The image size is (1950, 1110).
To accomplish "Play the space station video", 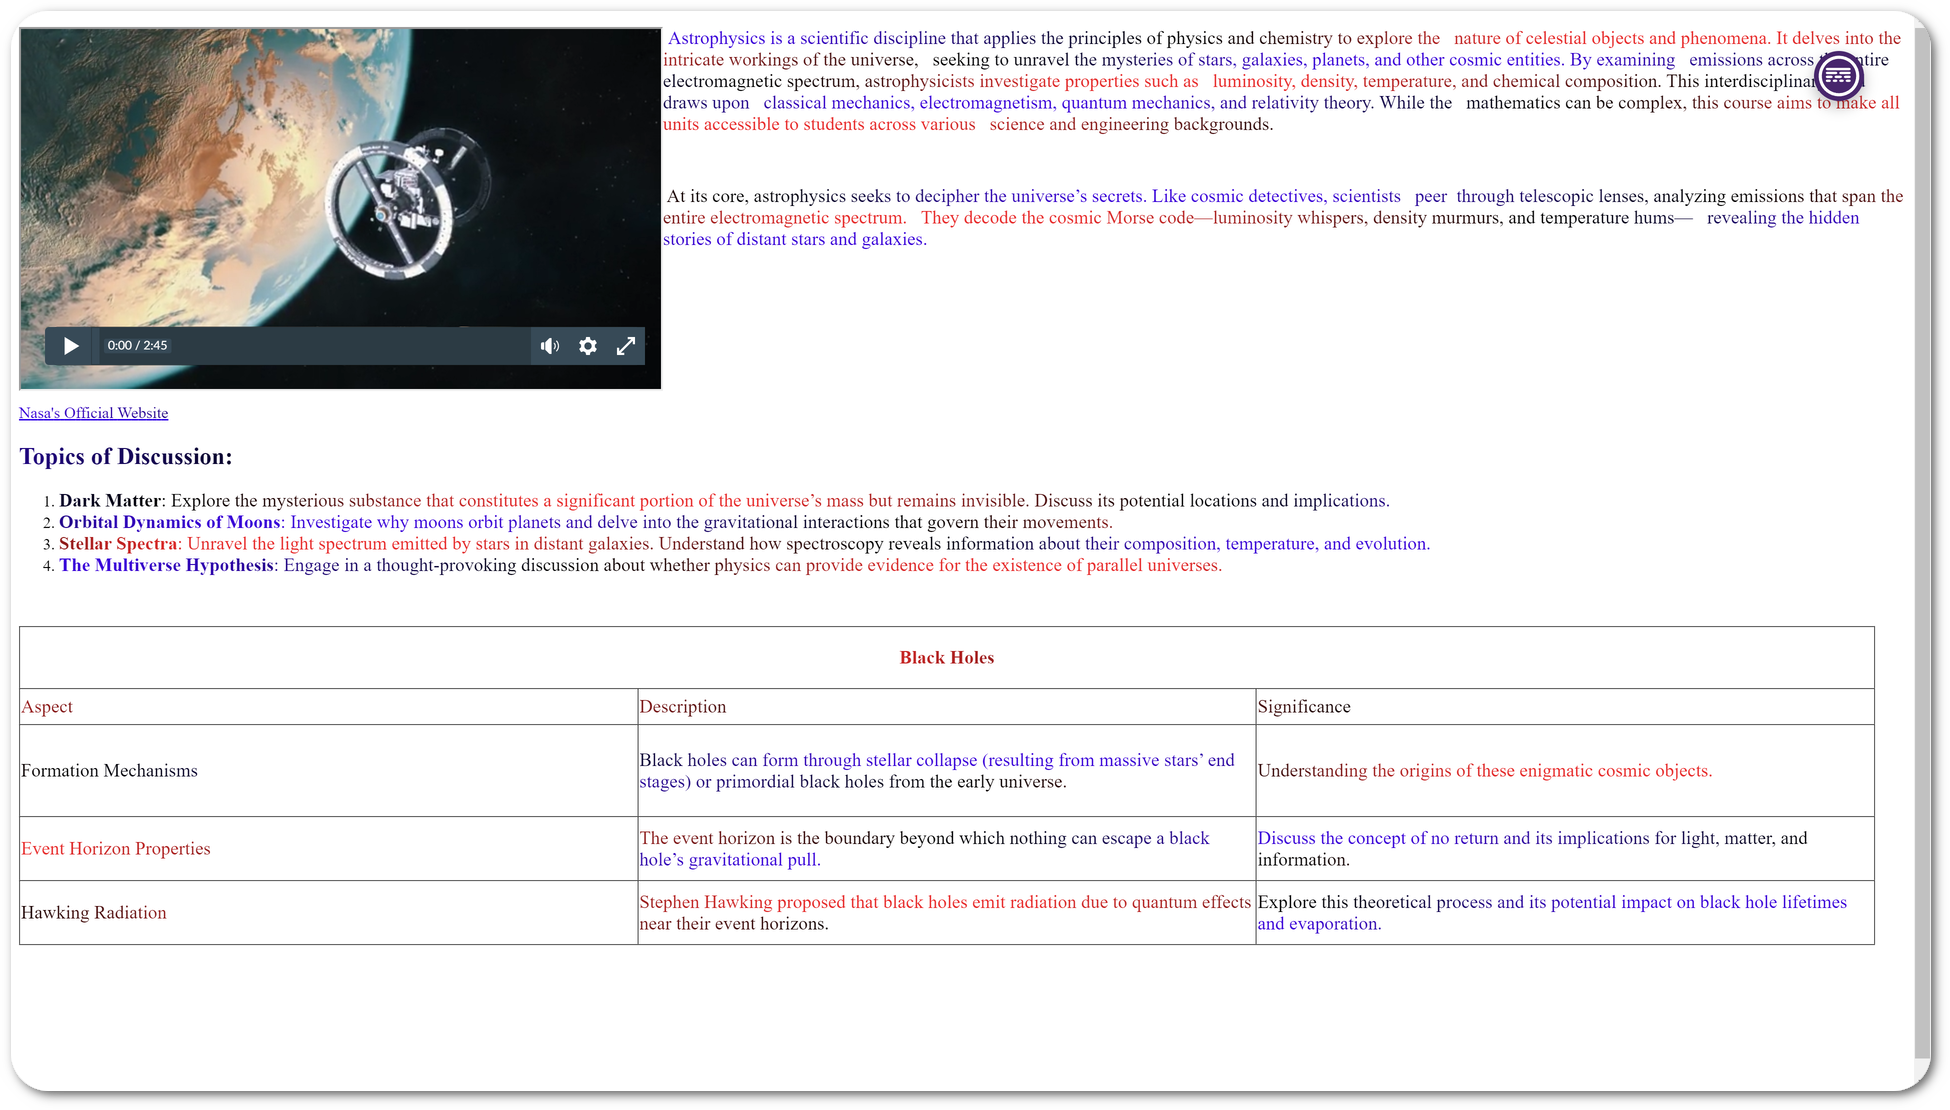I will [x=71, y=346].
